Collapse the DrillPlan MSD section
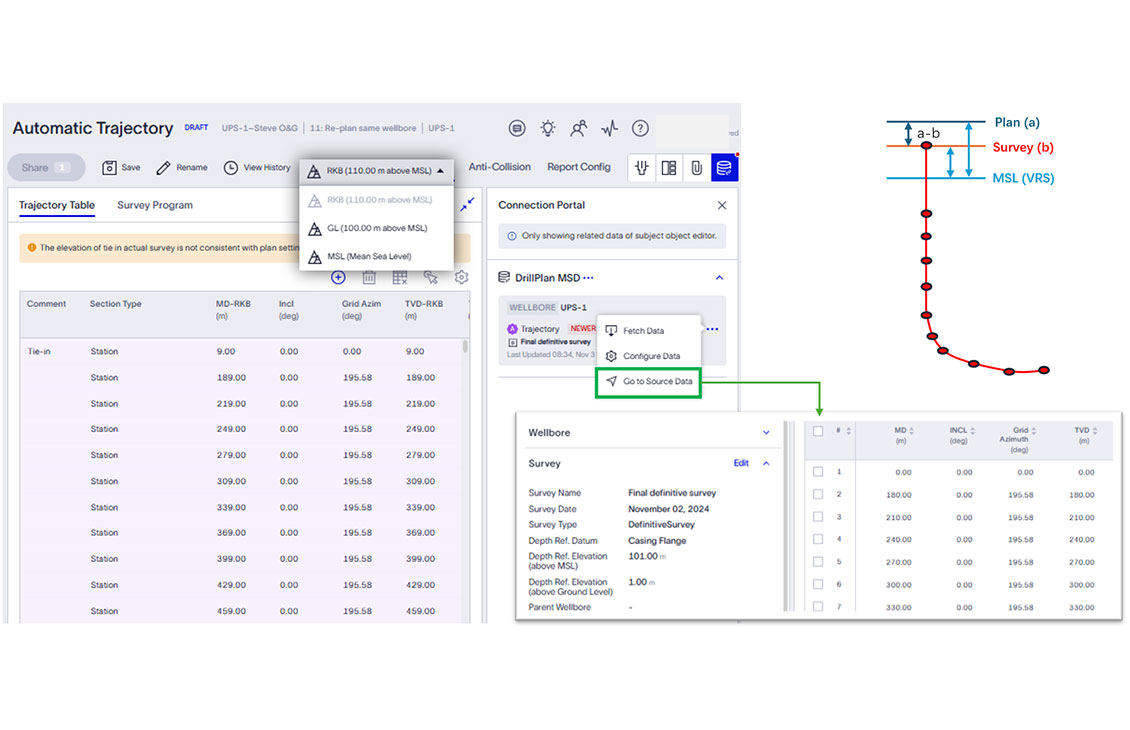 719,278
